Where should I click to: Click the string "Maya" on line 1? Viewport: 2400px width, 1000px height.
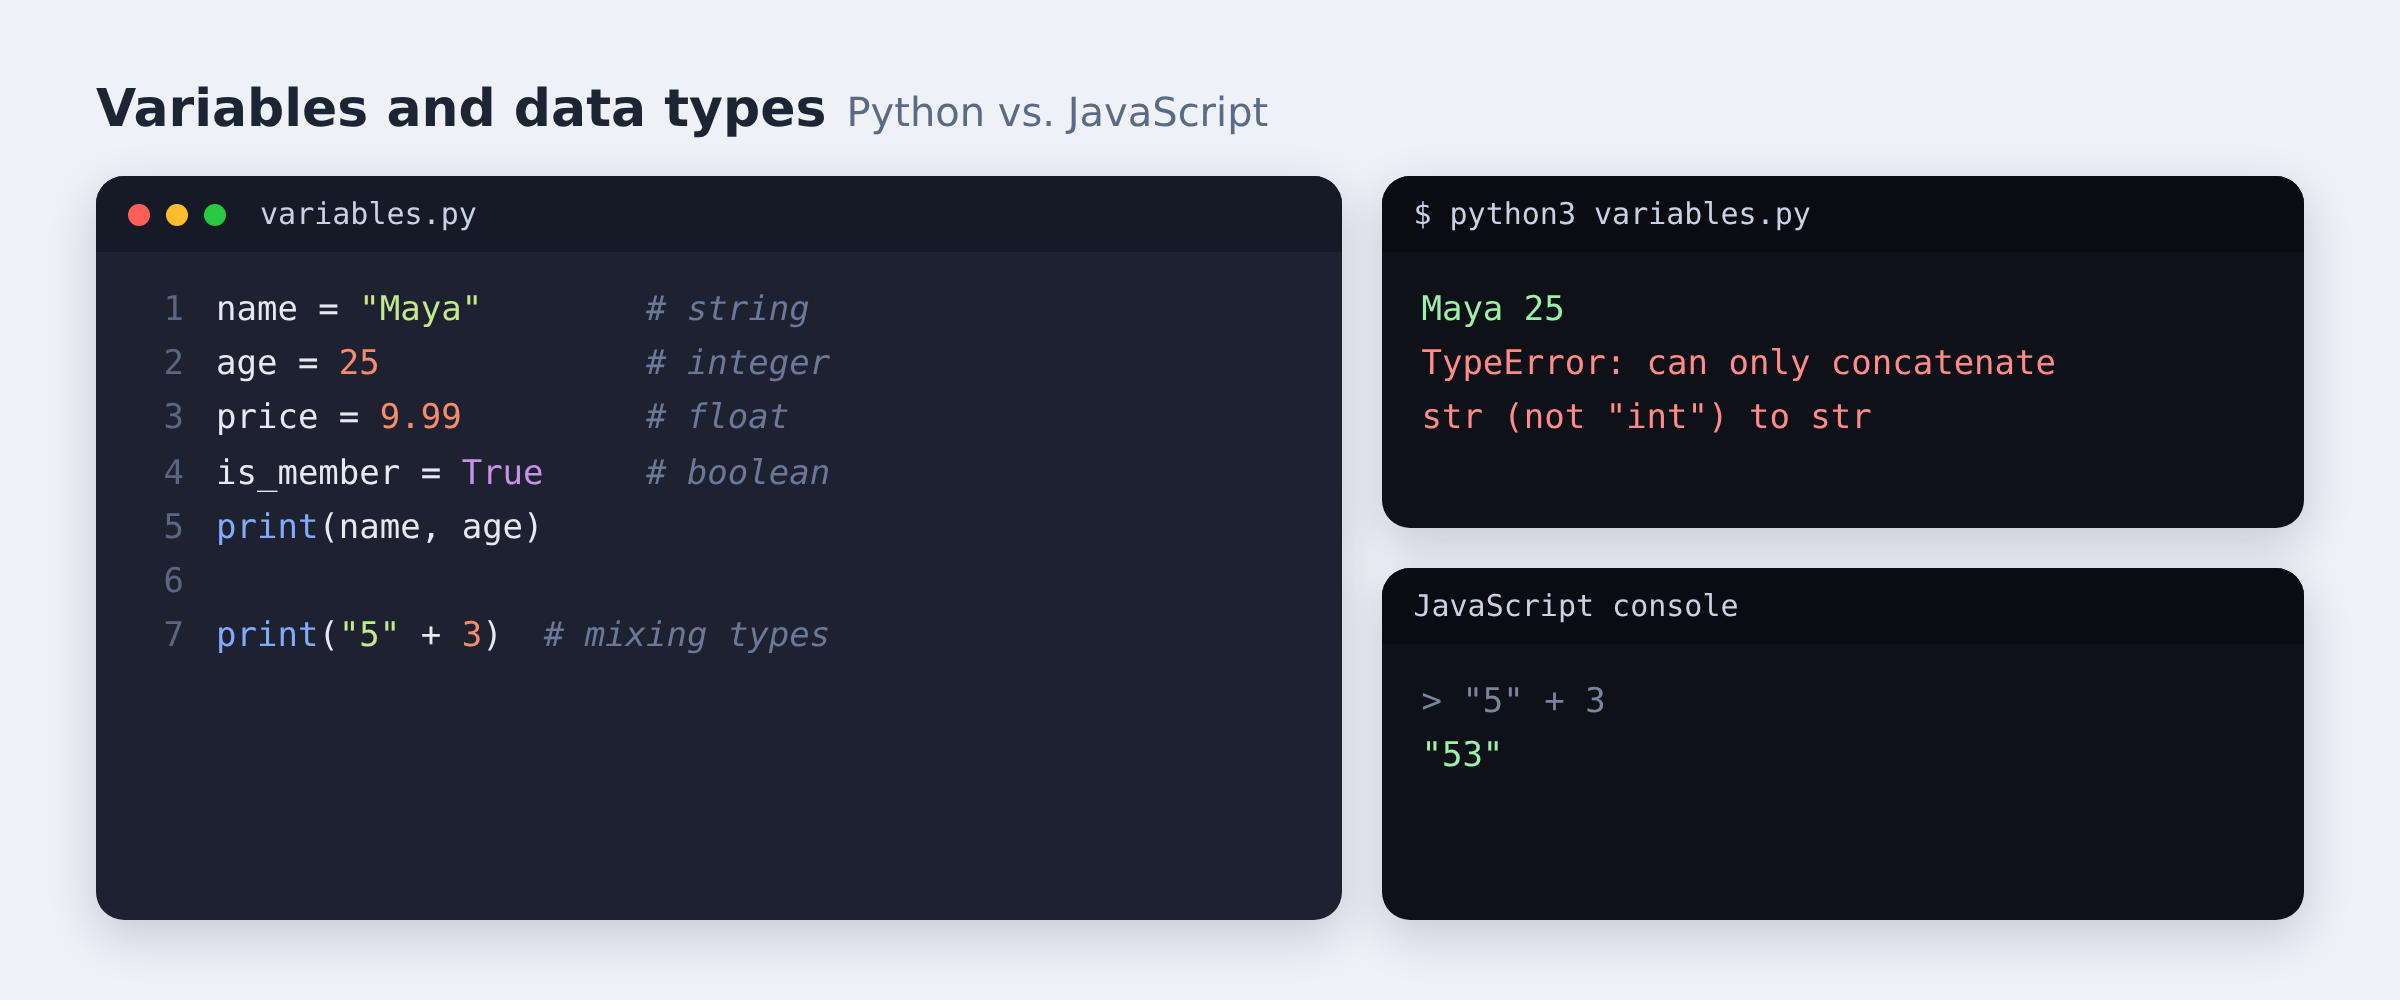point(420,308)
